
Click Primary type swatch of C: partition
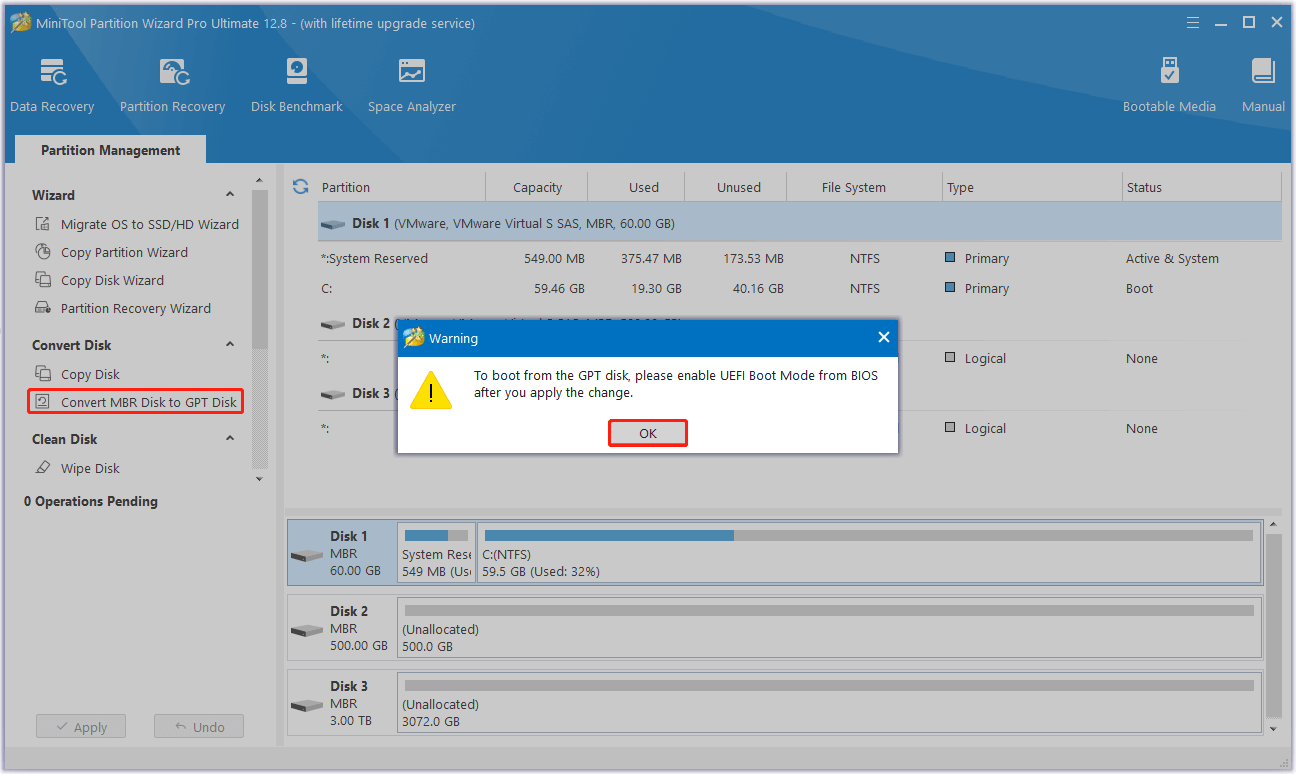(950, 288)
